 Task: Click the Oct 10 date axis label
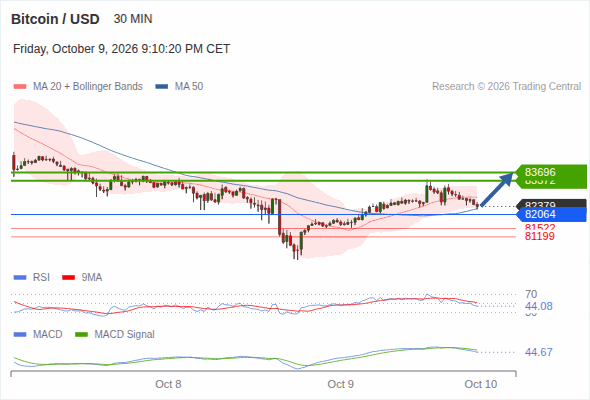(481, 384)
